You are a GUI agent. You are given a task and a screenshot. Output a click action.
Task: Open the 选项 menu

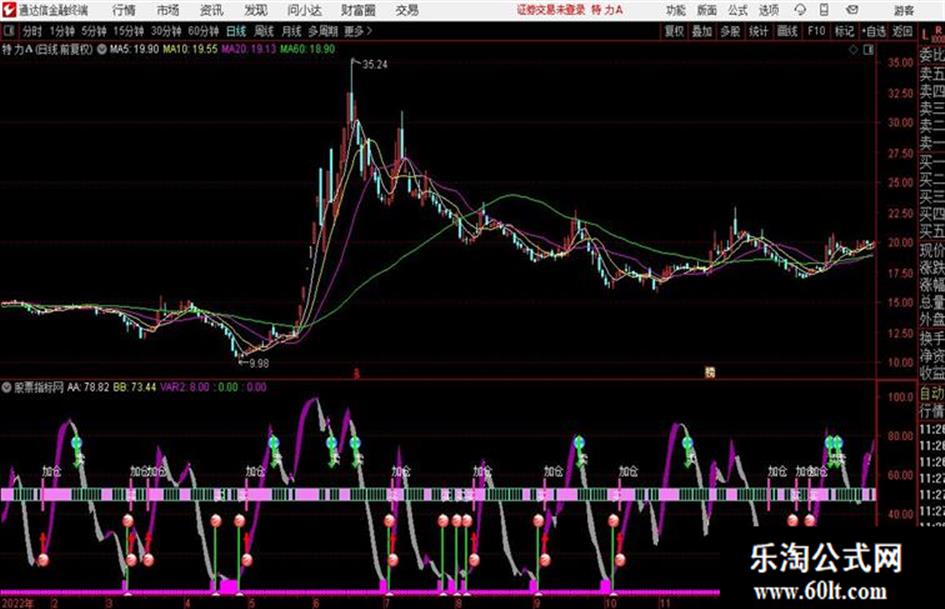[x=769, y=10]
